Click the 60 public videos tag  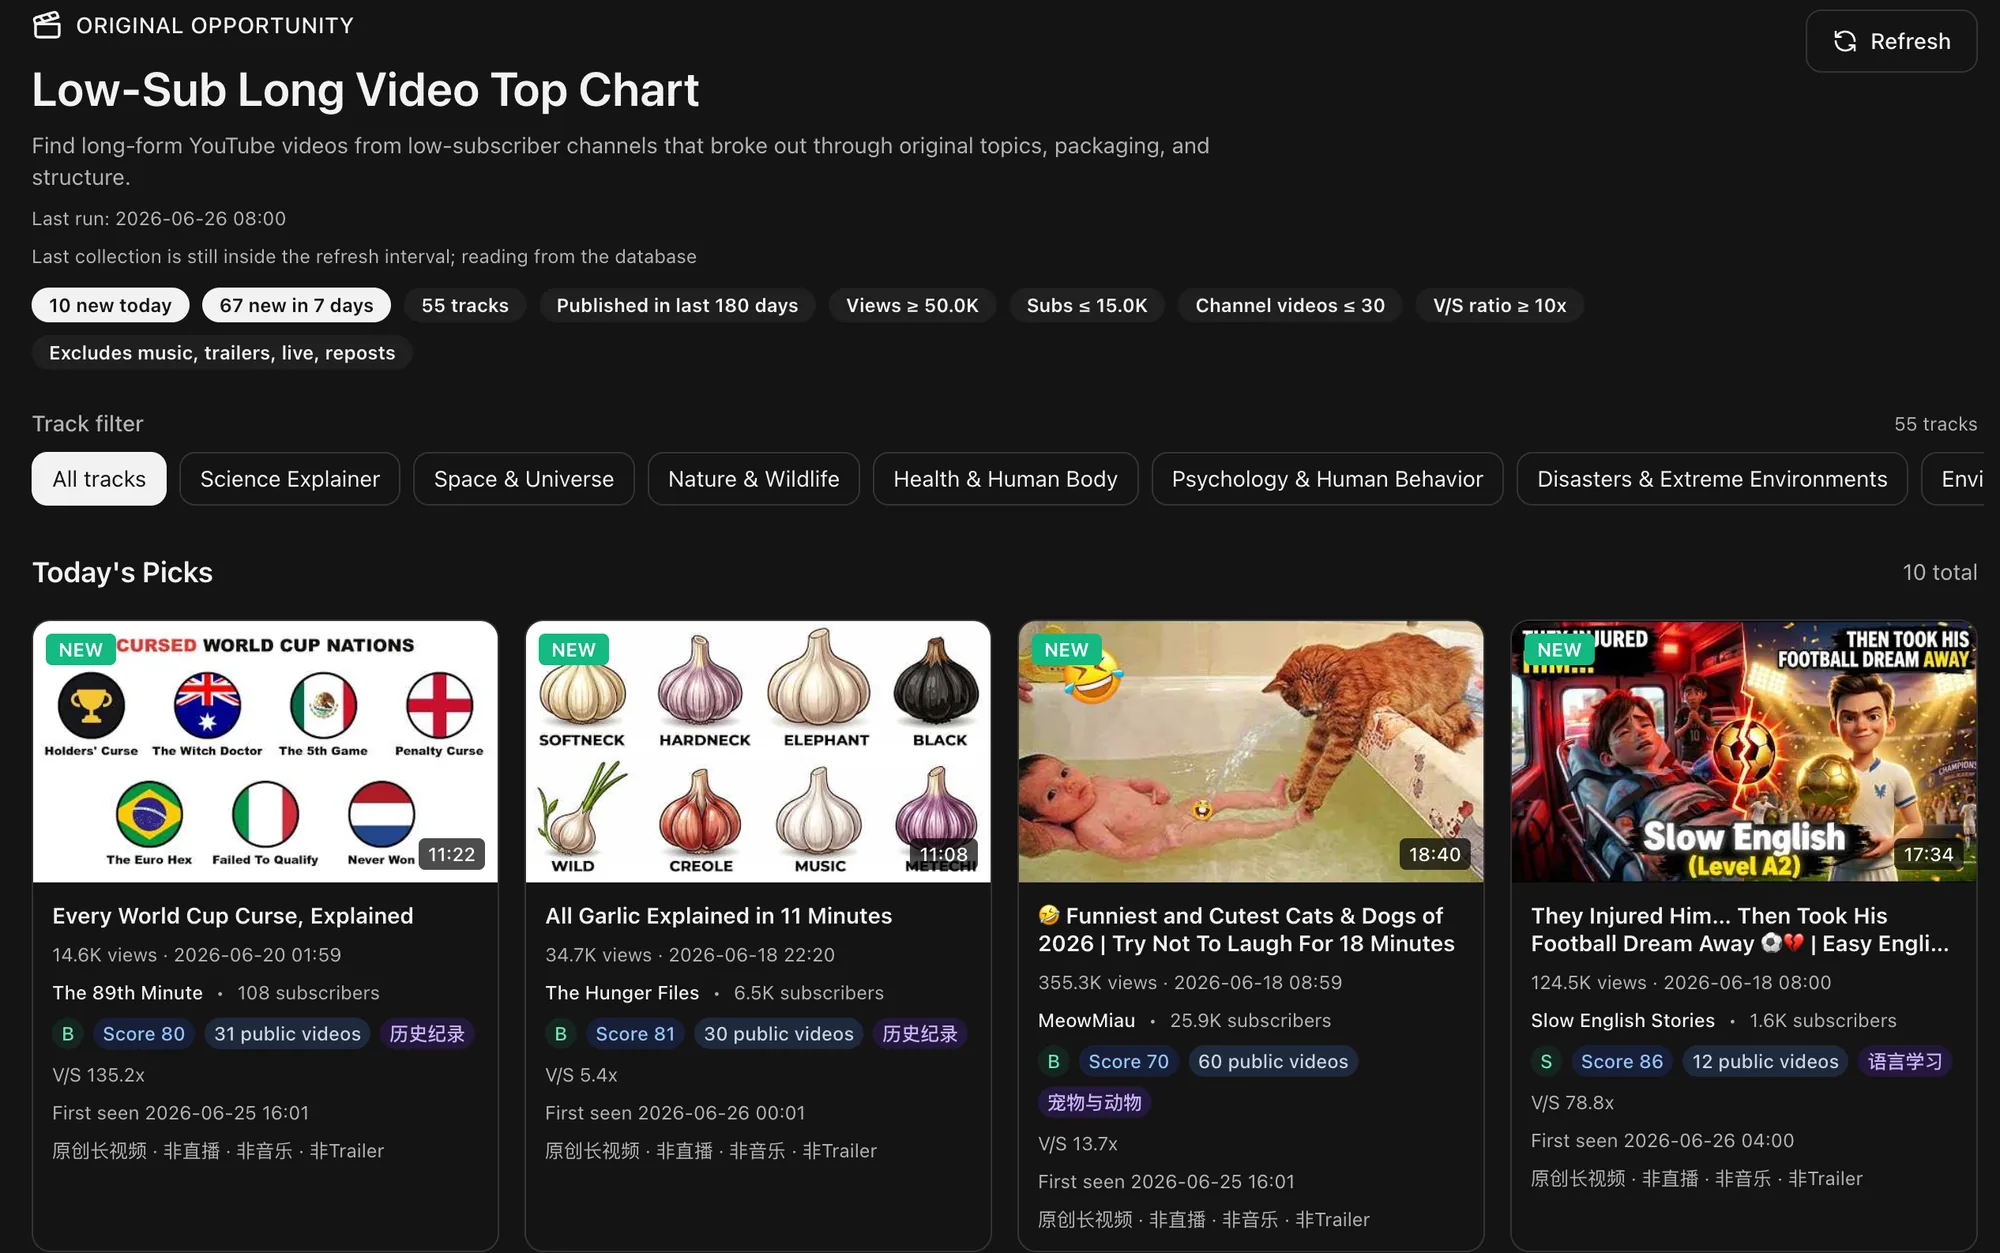point(1273,1062)
